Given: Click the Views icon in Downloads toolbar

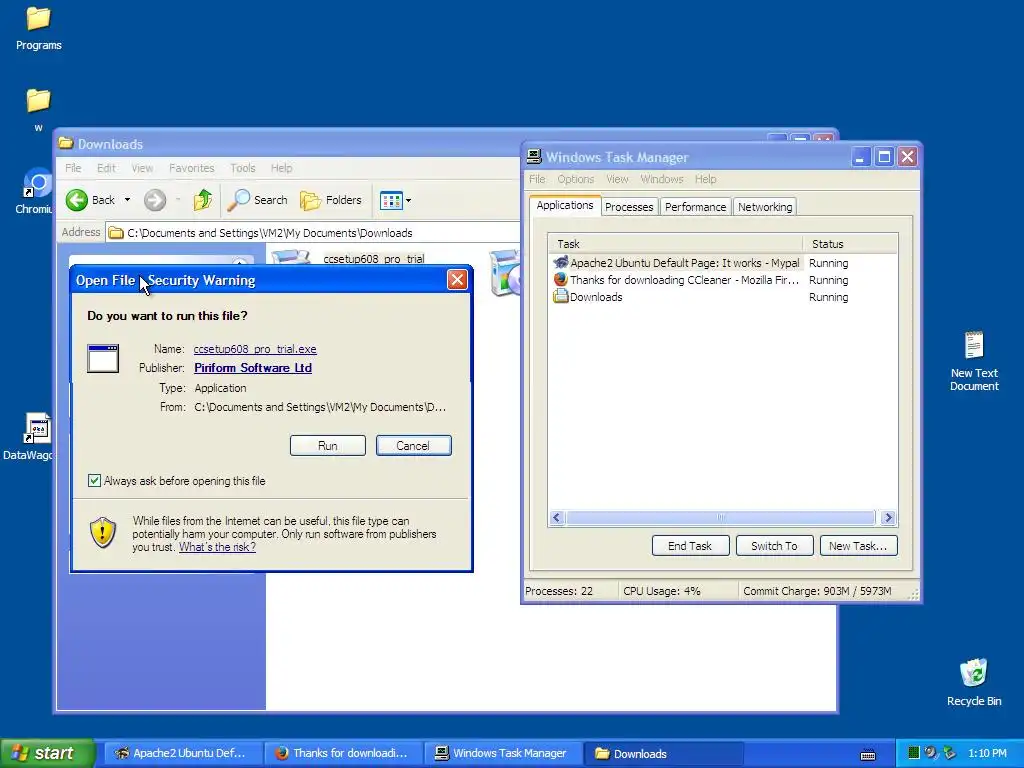Looking at the screenshot, I should [391, 200].
